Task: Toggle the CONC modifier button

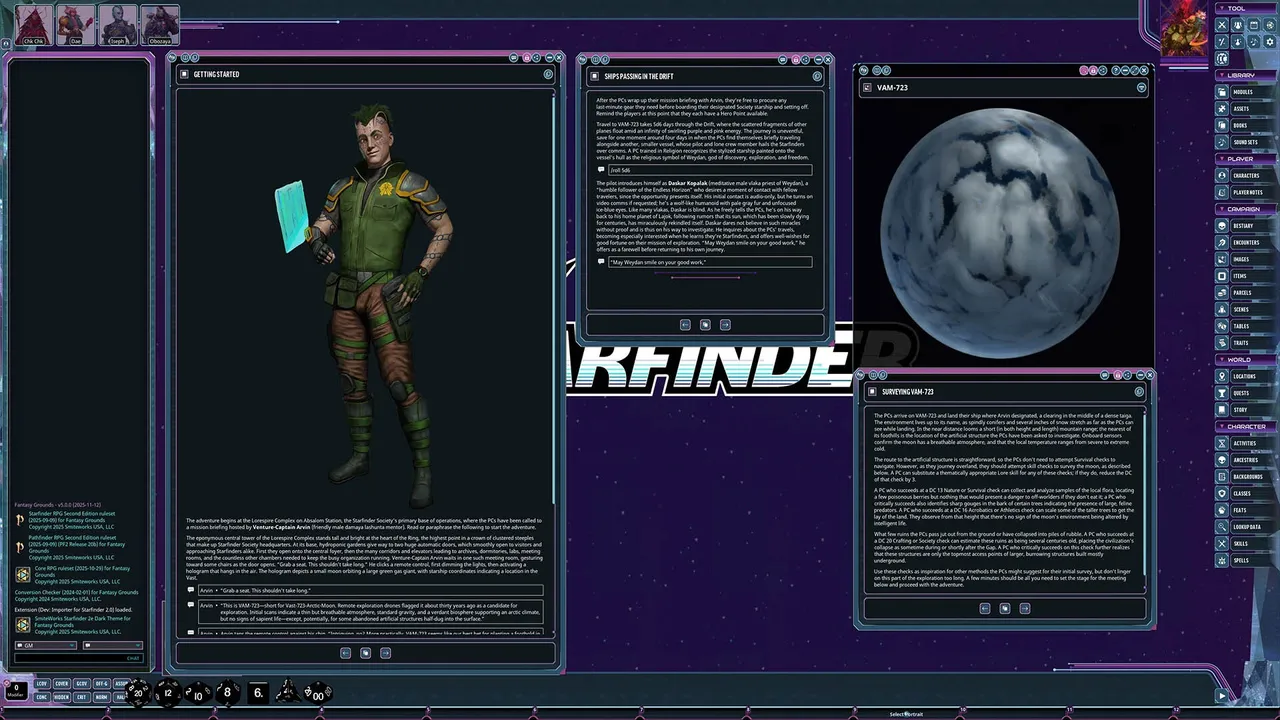Action: [42, 696]
